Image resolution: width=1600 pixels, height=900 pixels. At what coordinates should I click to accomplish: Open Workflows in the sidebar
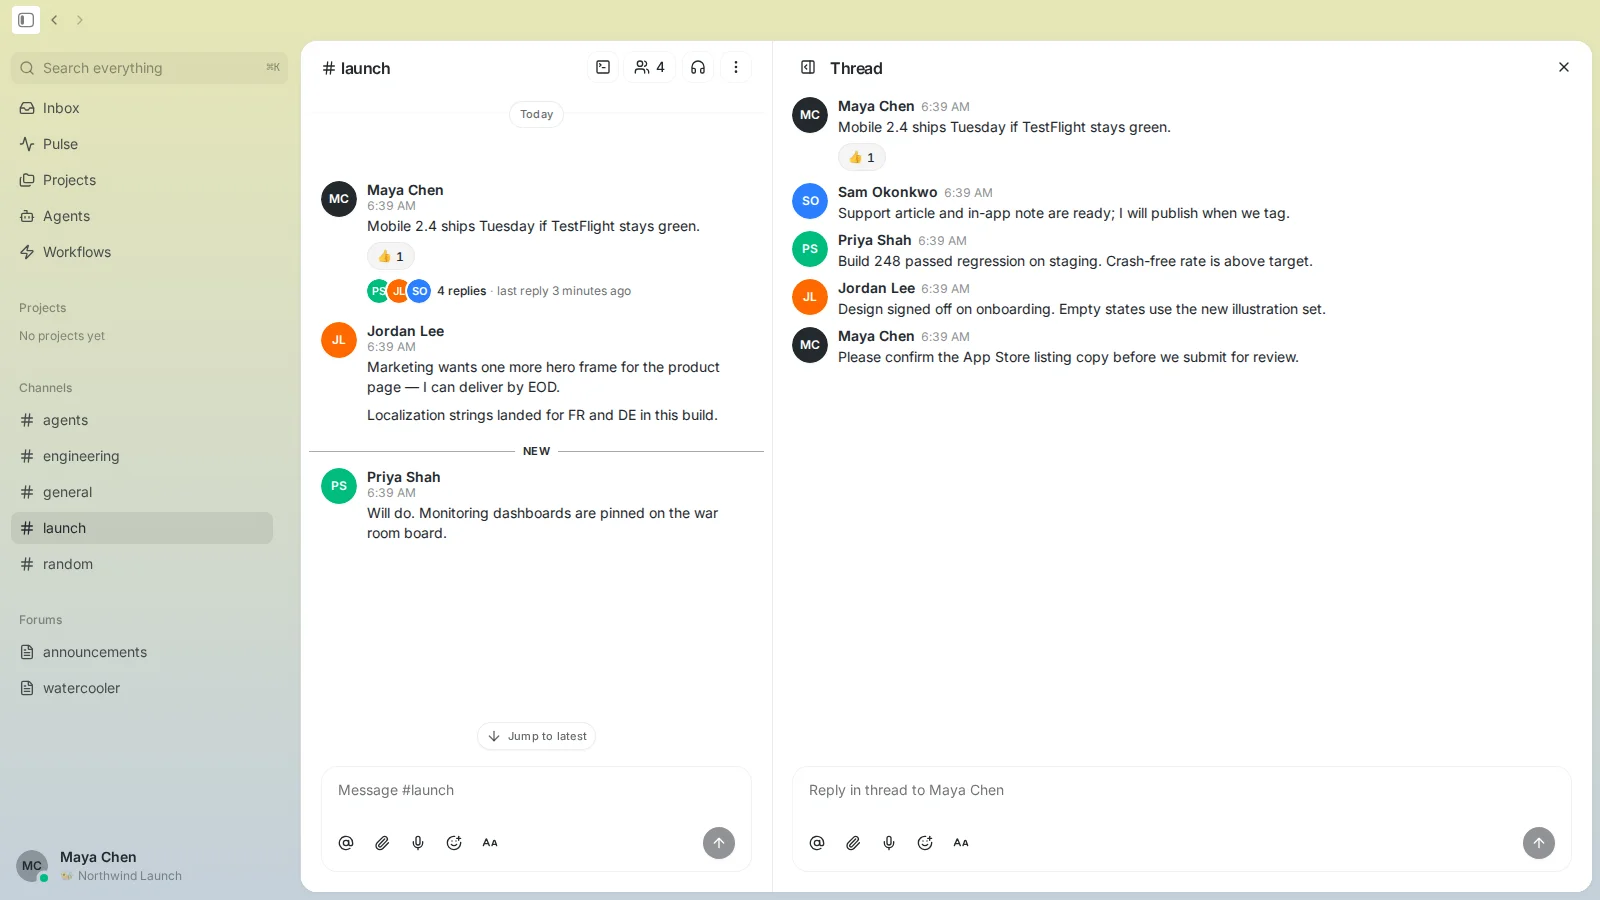coord(142,252)
